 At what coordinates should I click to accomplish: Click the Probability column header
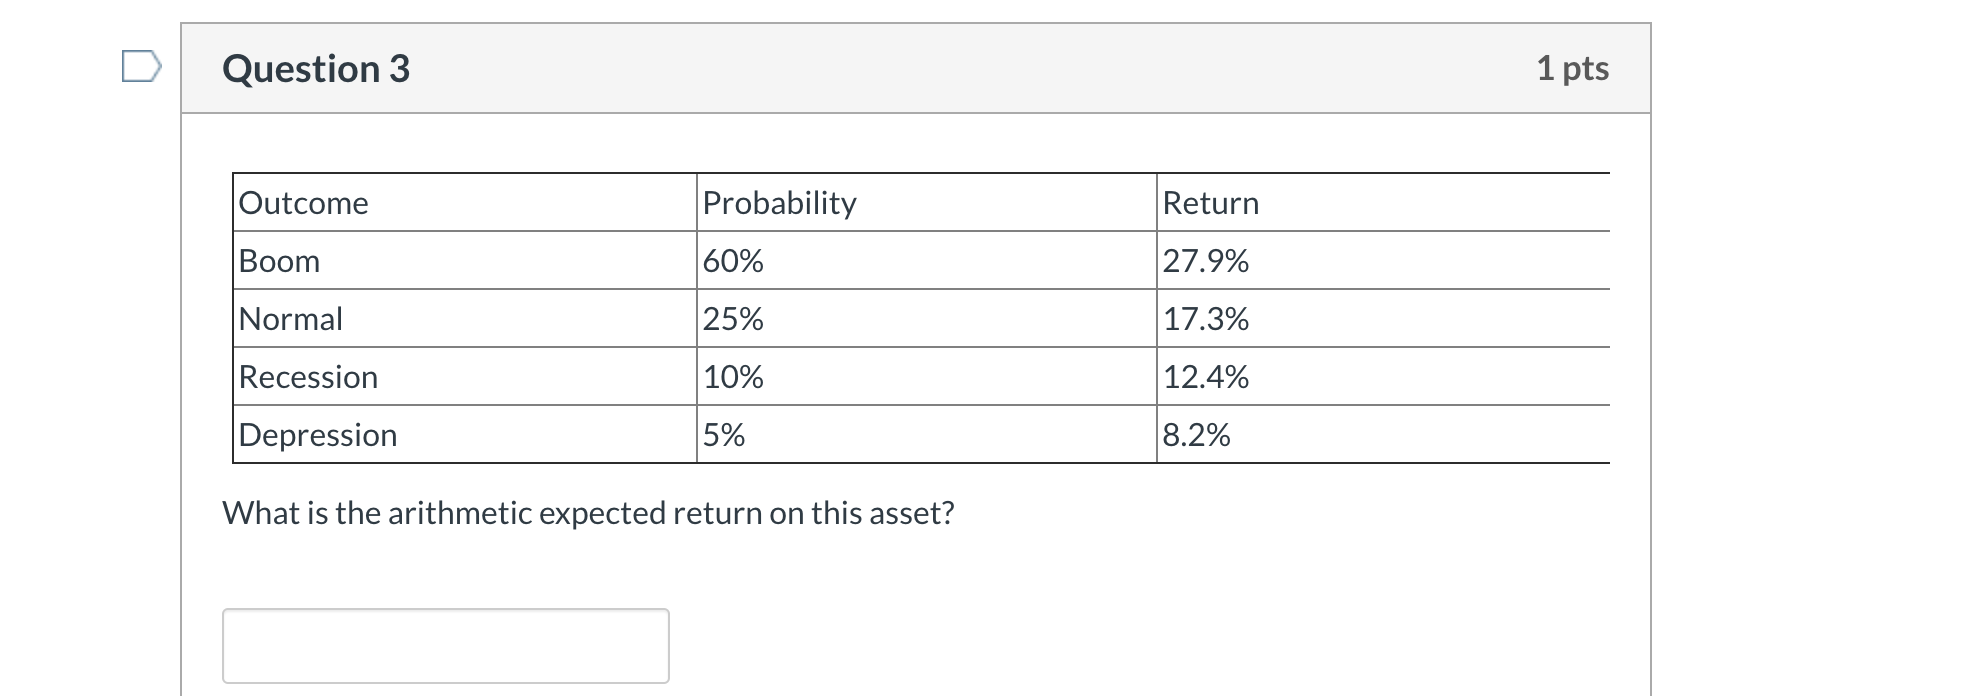coord(779,202)
